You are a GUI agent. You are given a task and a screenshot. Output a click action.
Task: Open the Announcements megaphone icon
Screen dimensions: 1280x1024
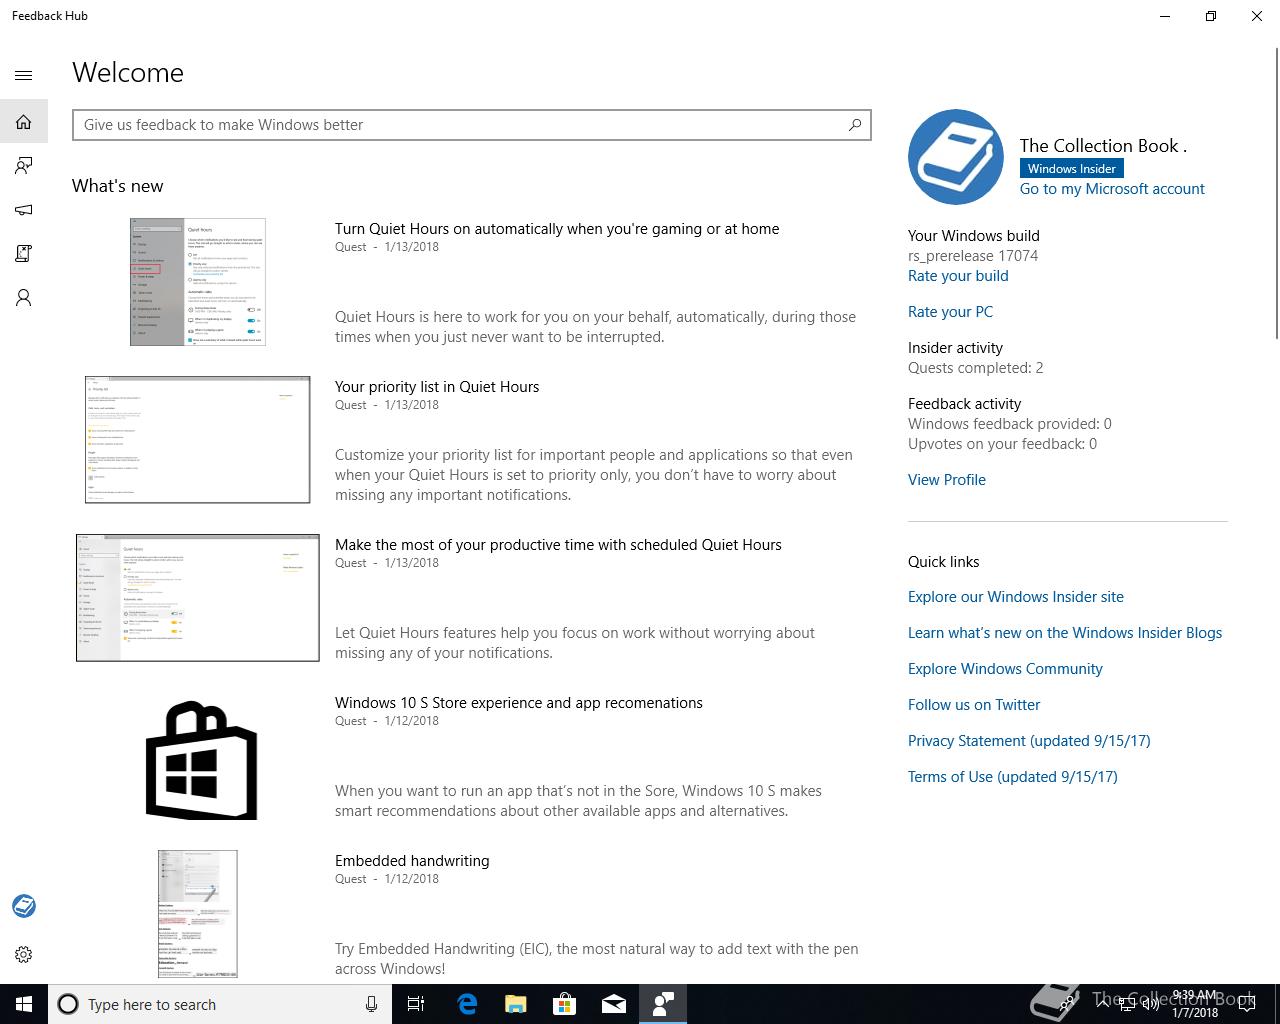(24, 210)
